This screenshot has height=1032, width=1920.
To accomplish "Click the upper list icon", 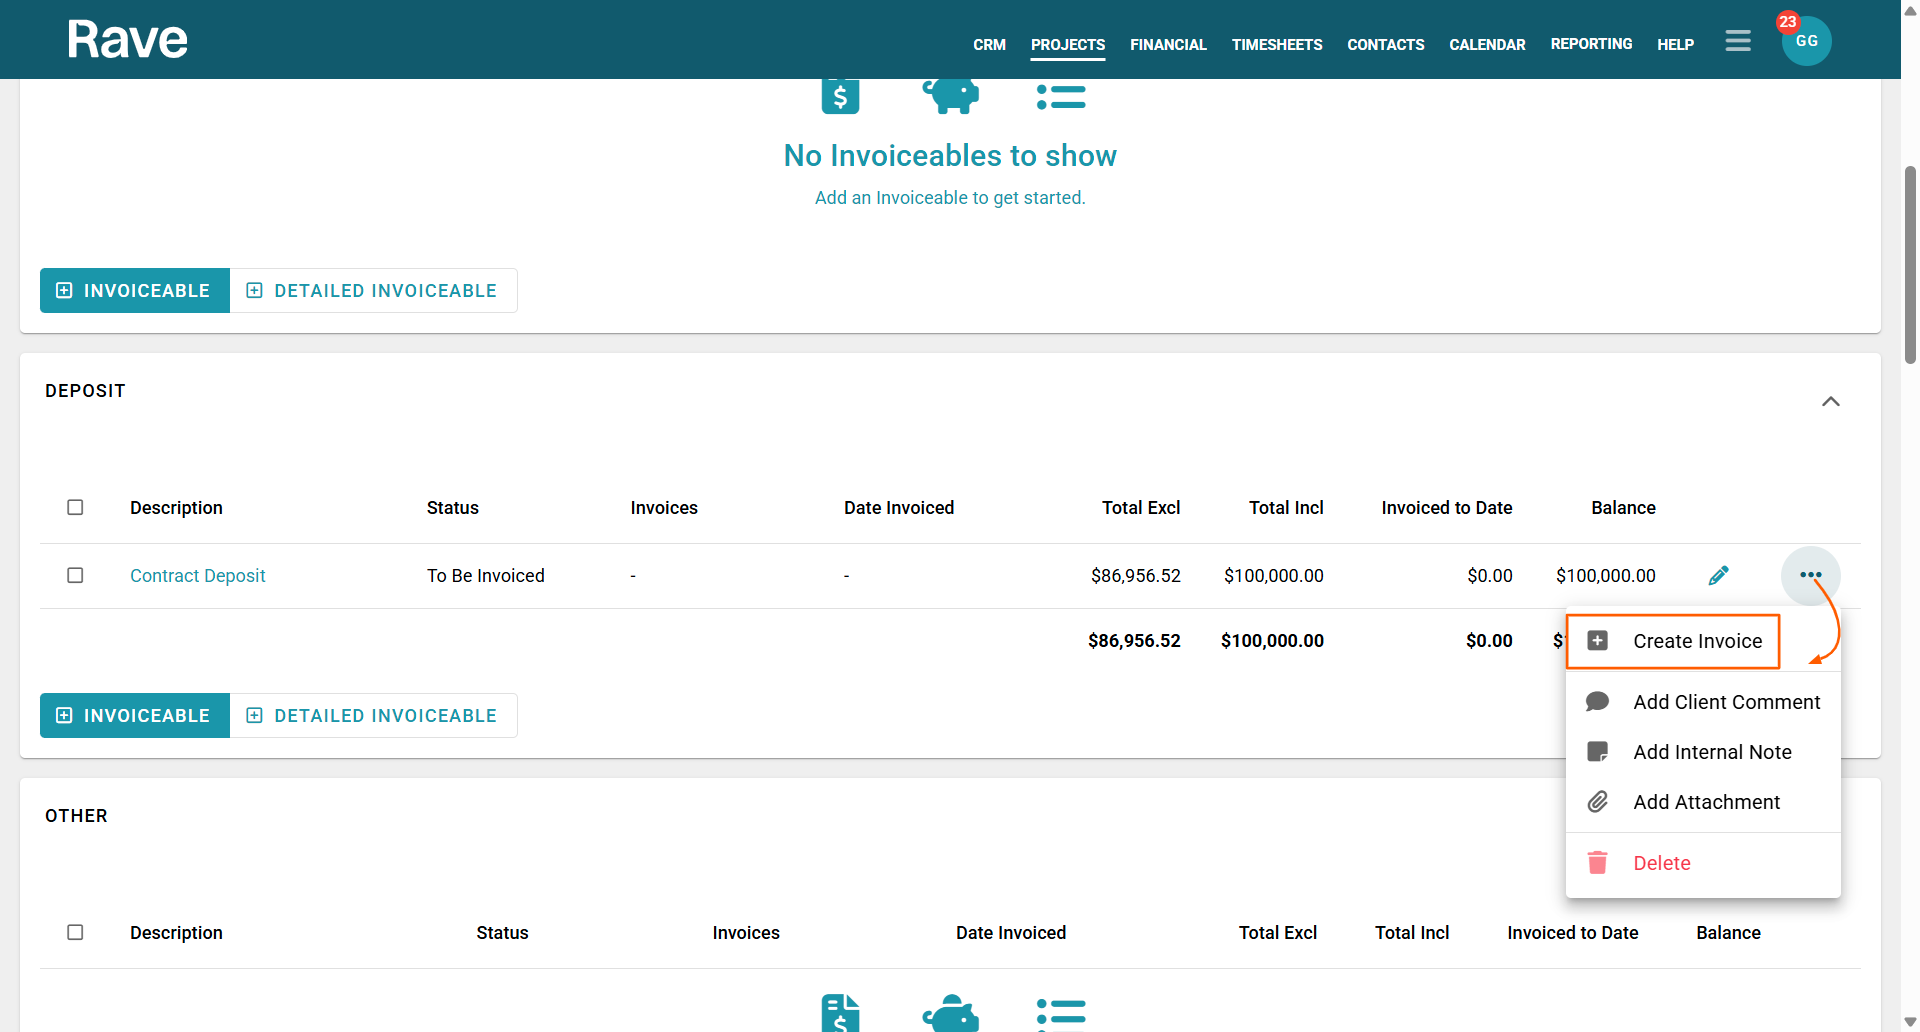I will 1061,96.
